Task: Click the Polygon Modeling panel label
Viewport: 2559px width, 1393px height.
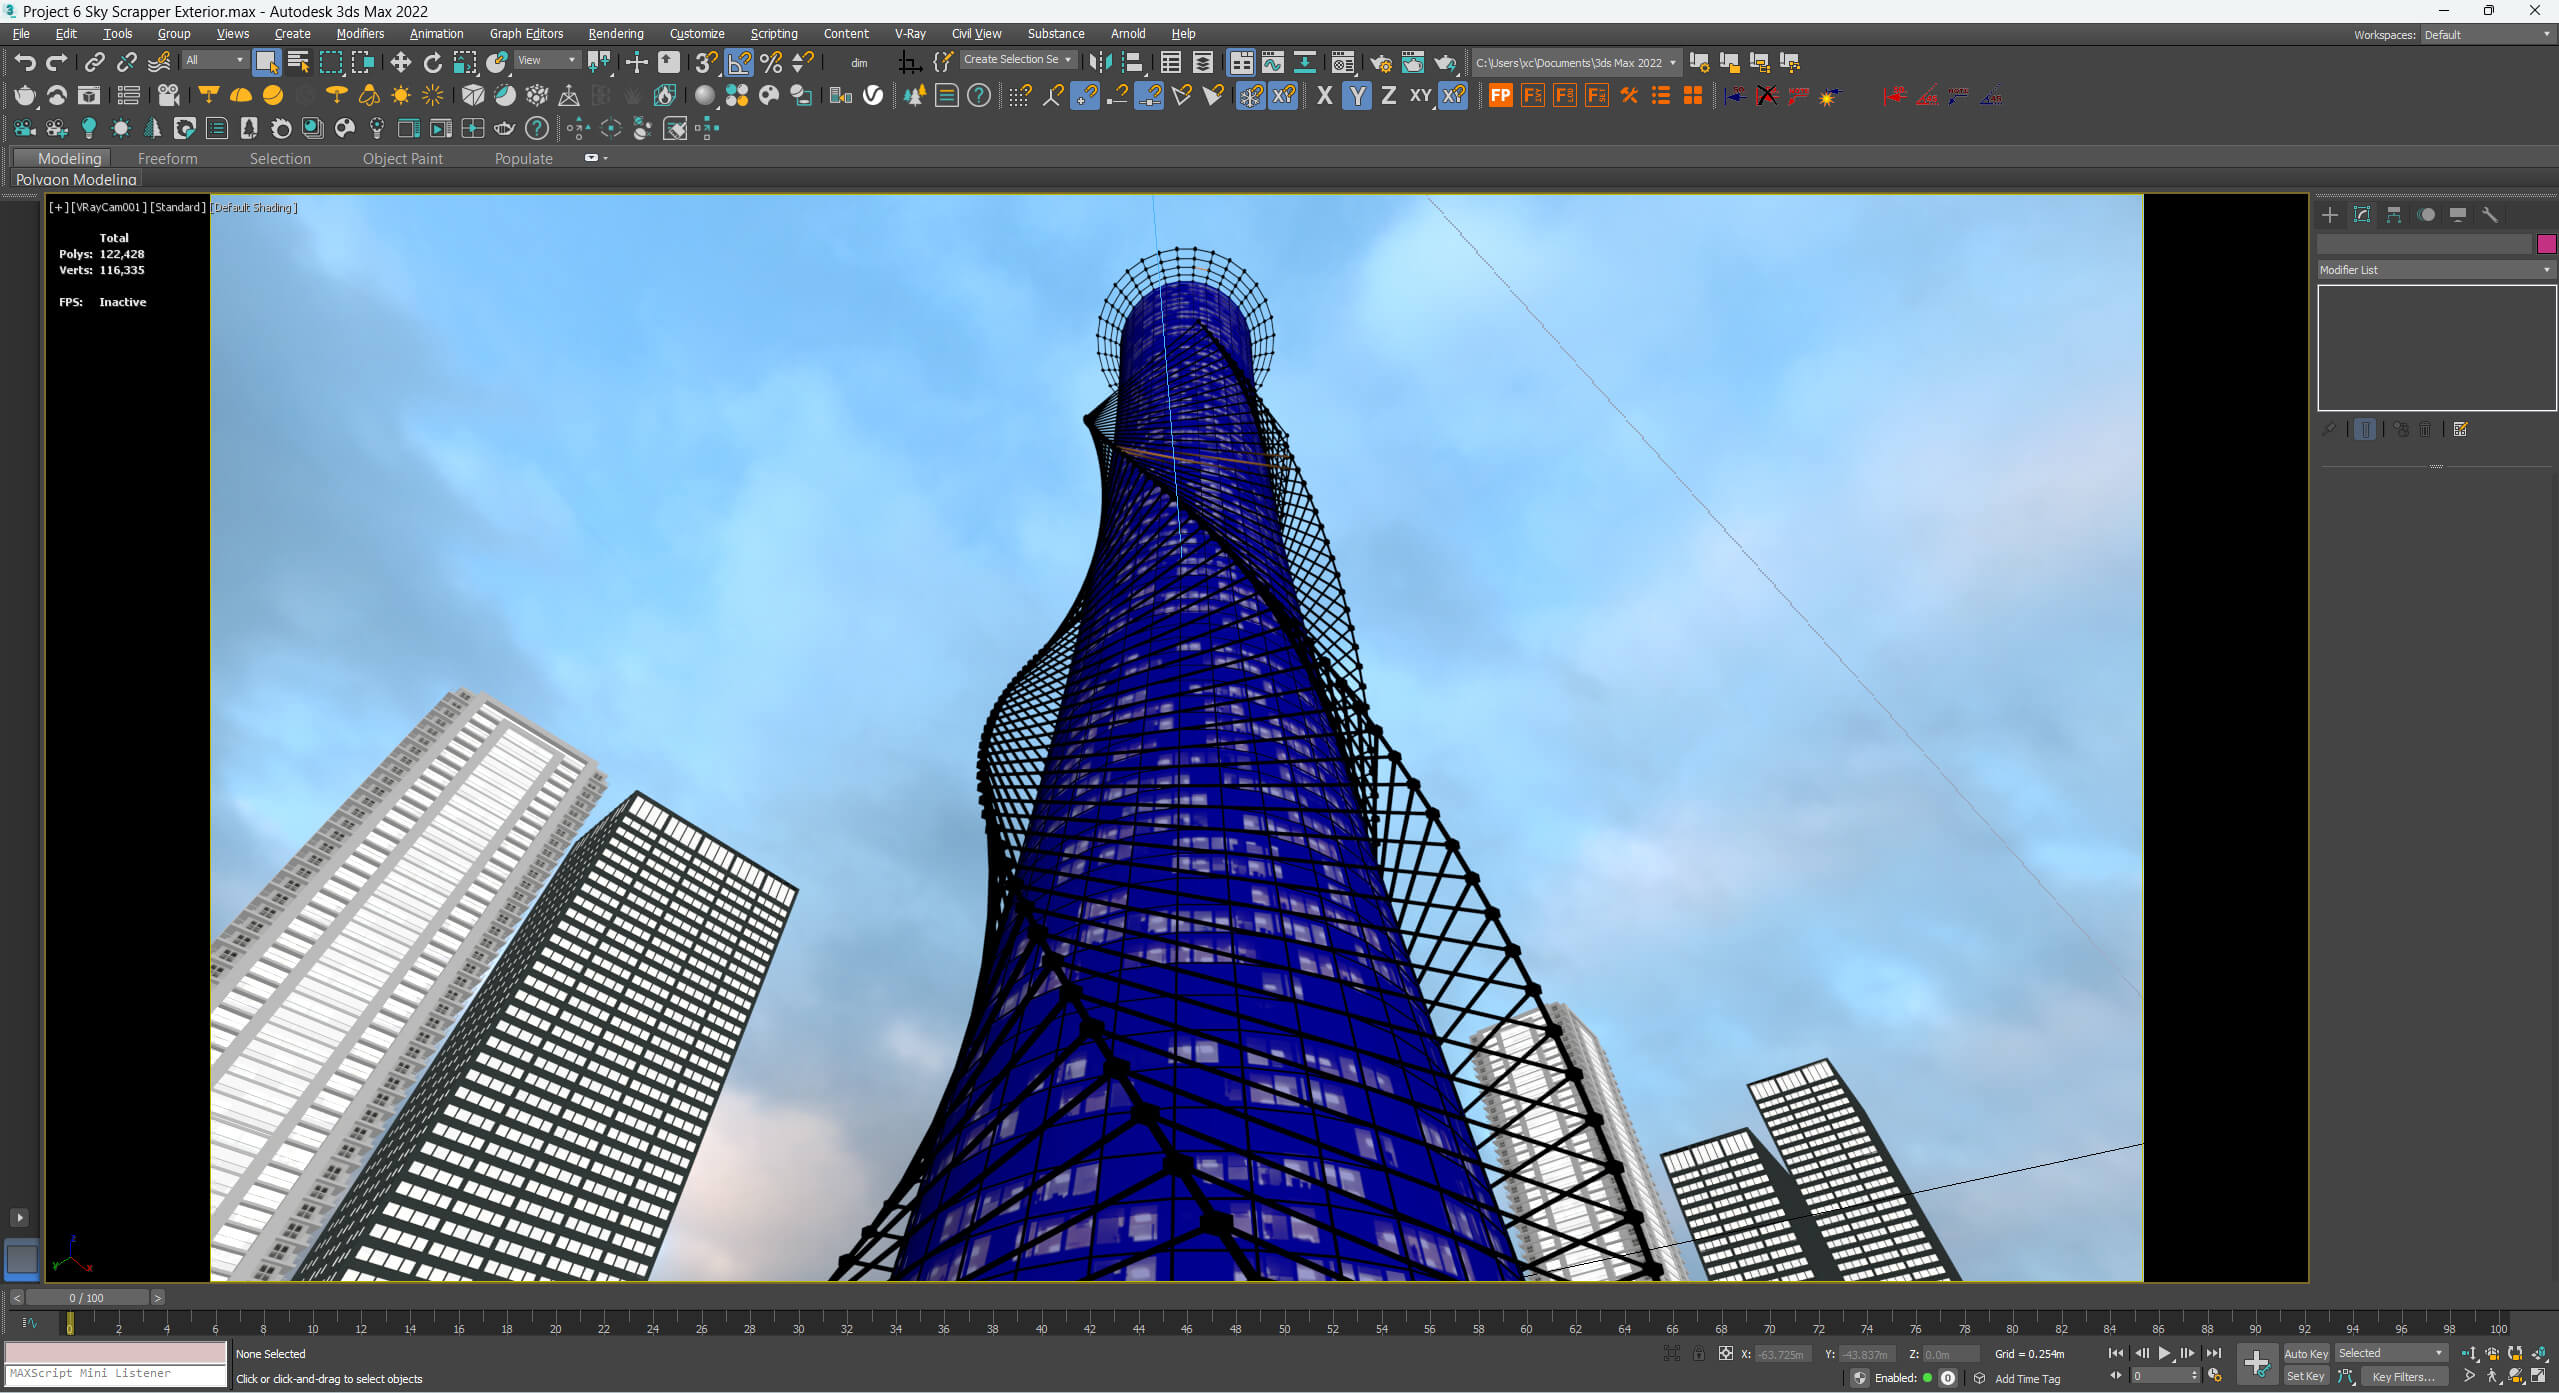Action: click(76, 179)
